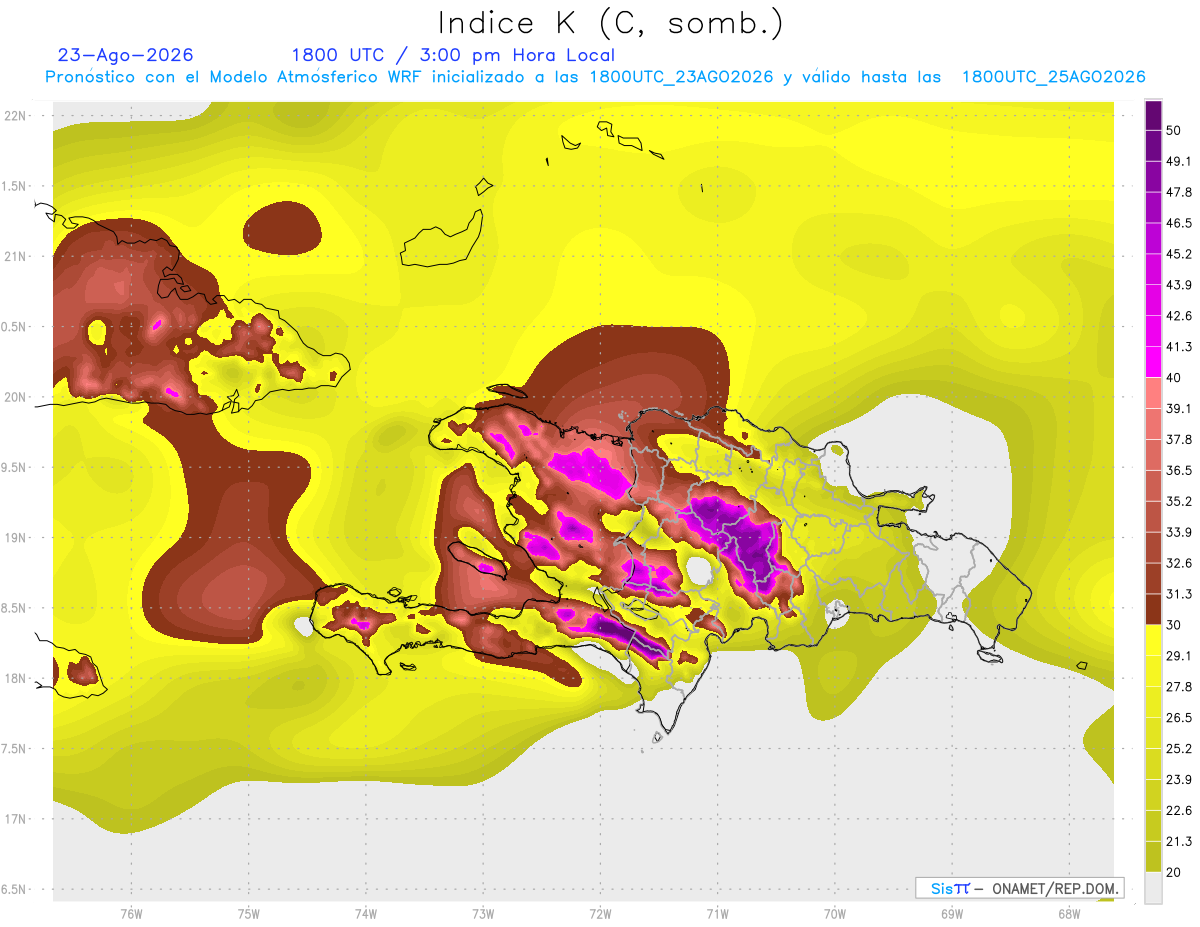Click the colorbar label "21.3"
Viewport: 1200px width, 927px height.
[1178, 841]
